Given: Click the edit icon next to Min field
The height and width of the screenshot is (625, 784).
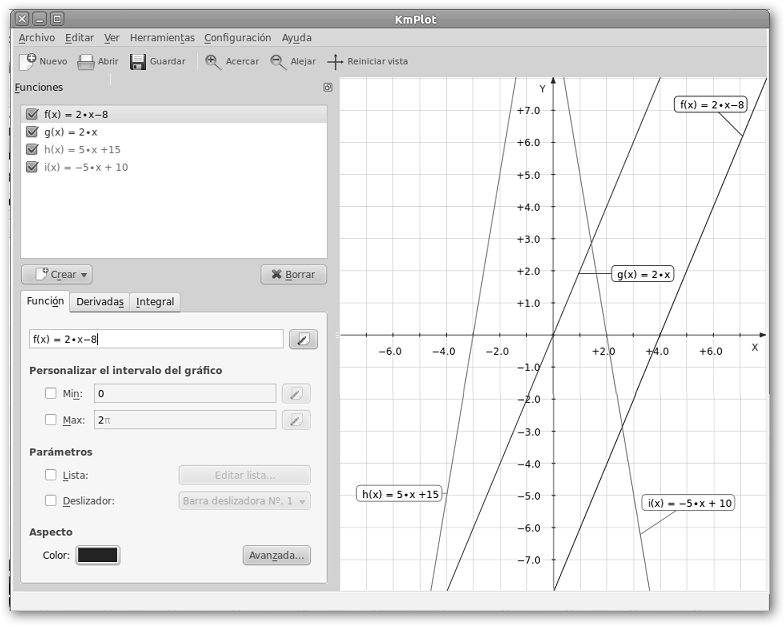Looking at the screenshot, I should pos(295,393).
